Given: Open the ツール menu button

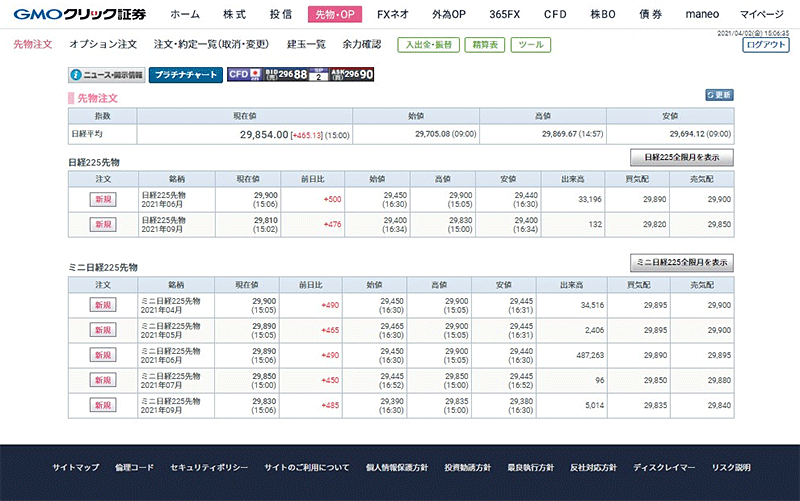Looking at the screenshot, I should click(531, 45).
